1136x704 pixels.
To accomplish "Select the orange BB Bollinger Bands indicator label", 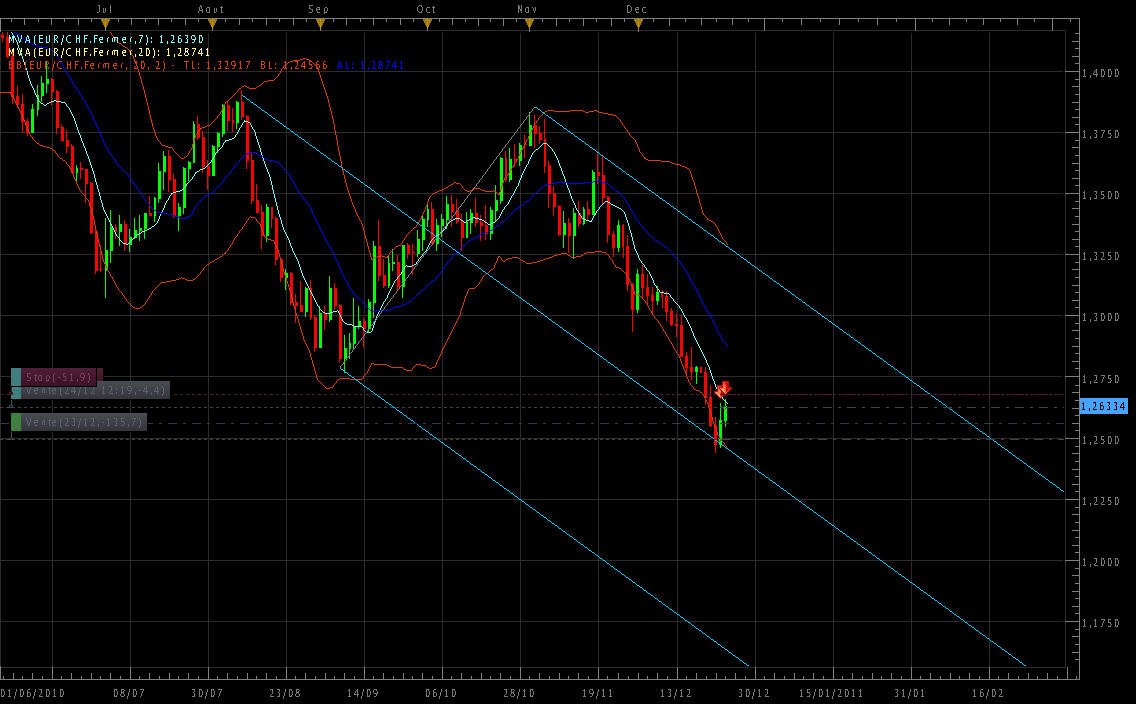I will pos(205,65).
